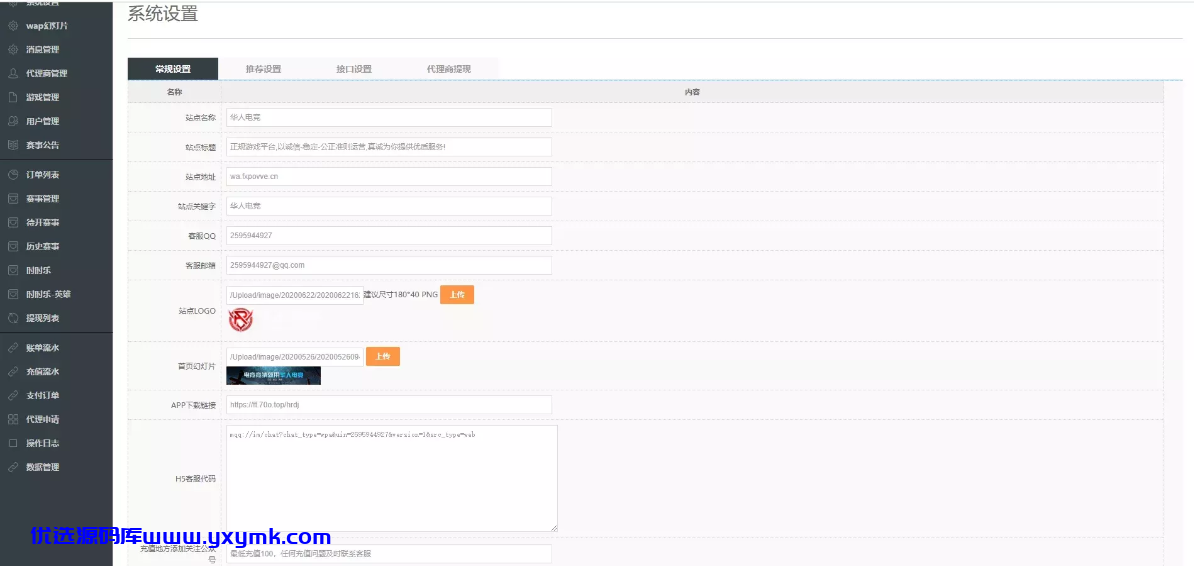
Task: Select the 游戏管理 document icon
Action: point(13,97)
